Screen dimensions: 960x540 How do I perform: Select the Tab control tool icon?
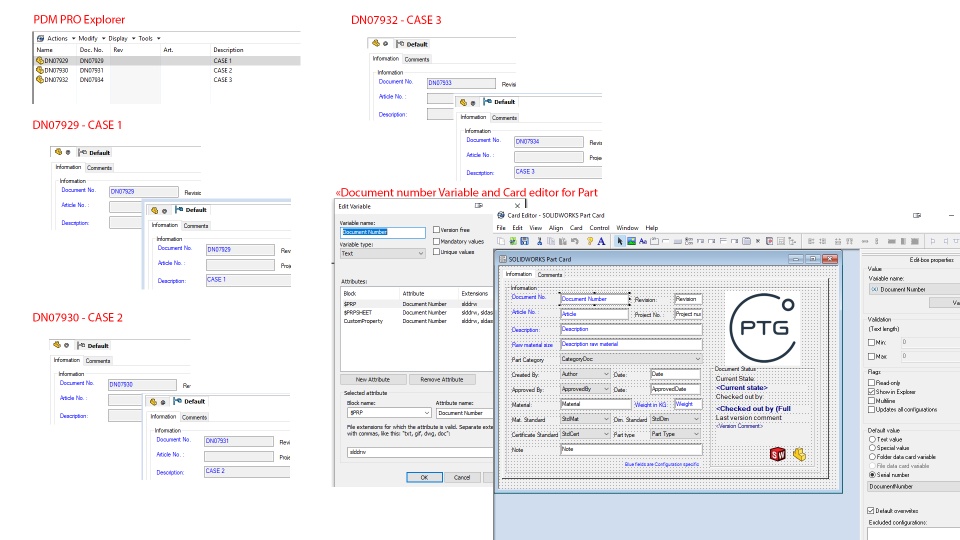tap(654, 241)
